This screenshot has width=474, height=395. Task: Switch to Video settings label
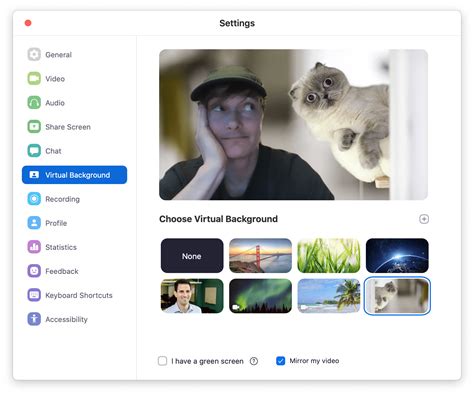tap(55, 79)
